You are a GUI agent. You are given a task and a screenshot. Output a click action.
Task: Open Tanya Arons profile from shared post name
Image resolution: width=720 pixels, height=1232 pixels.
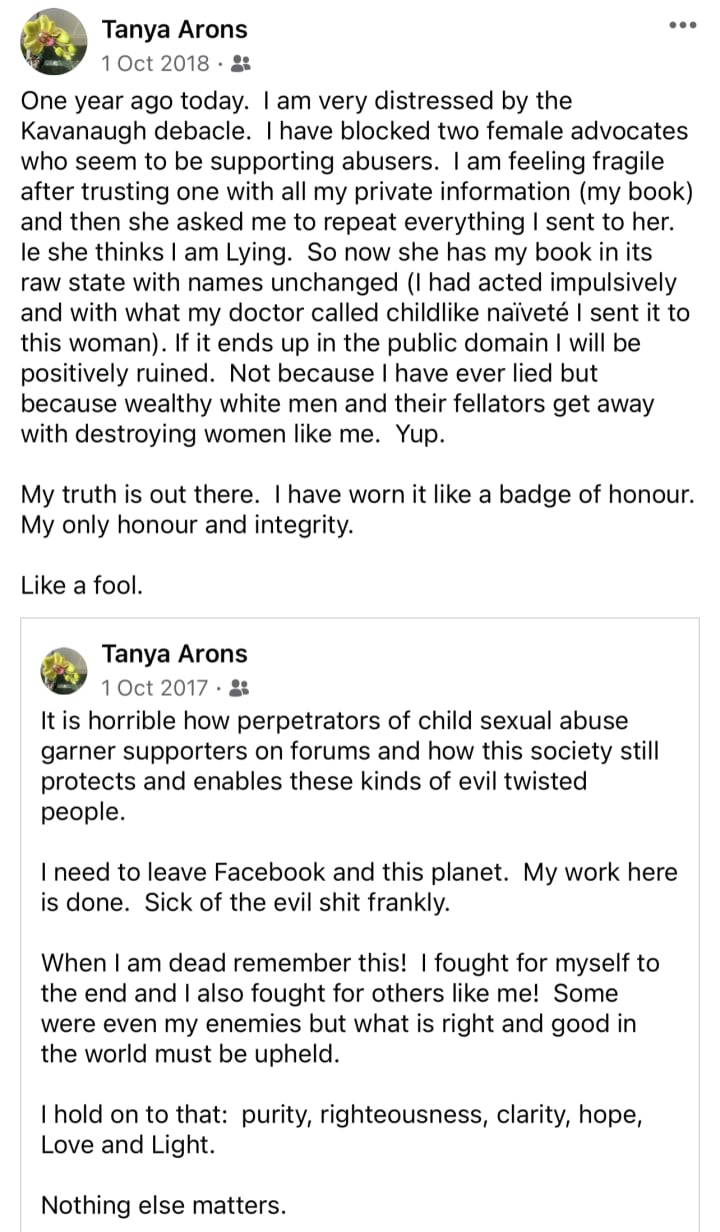(174, 654)
